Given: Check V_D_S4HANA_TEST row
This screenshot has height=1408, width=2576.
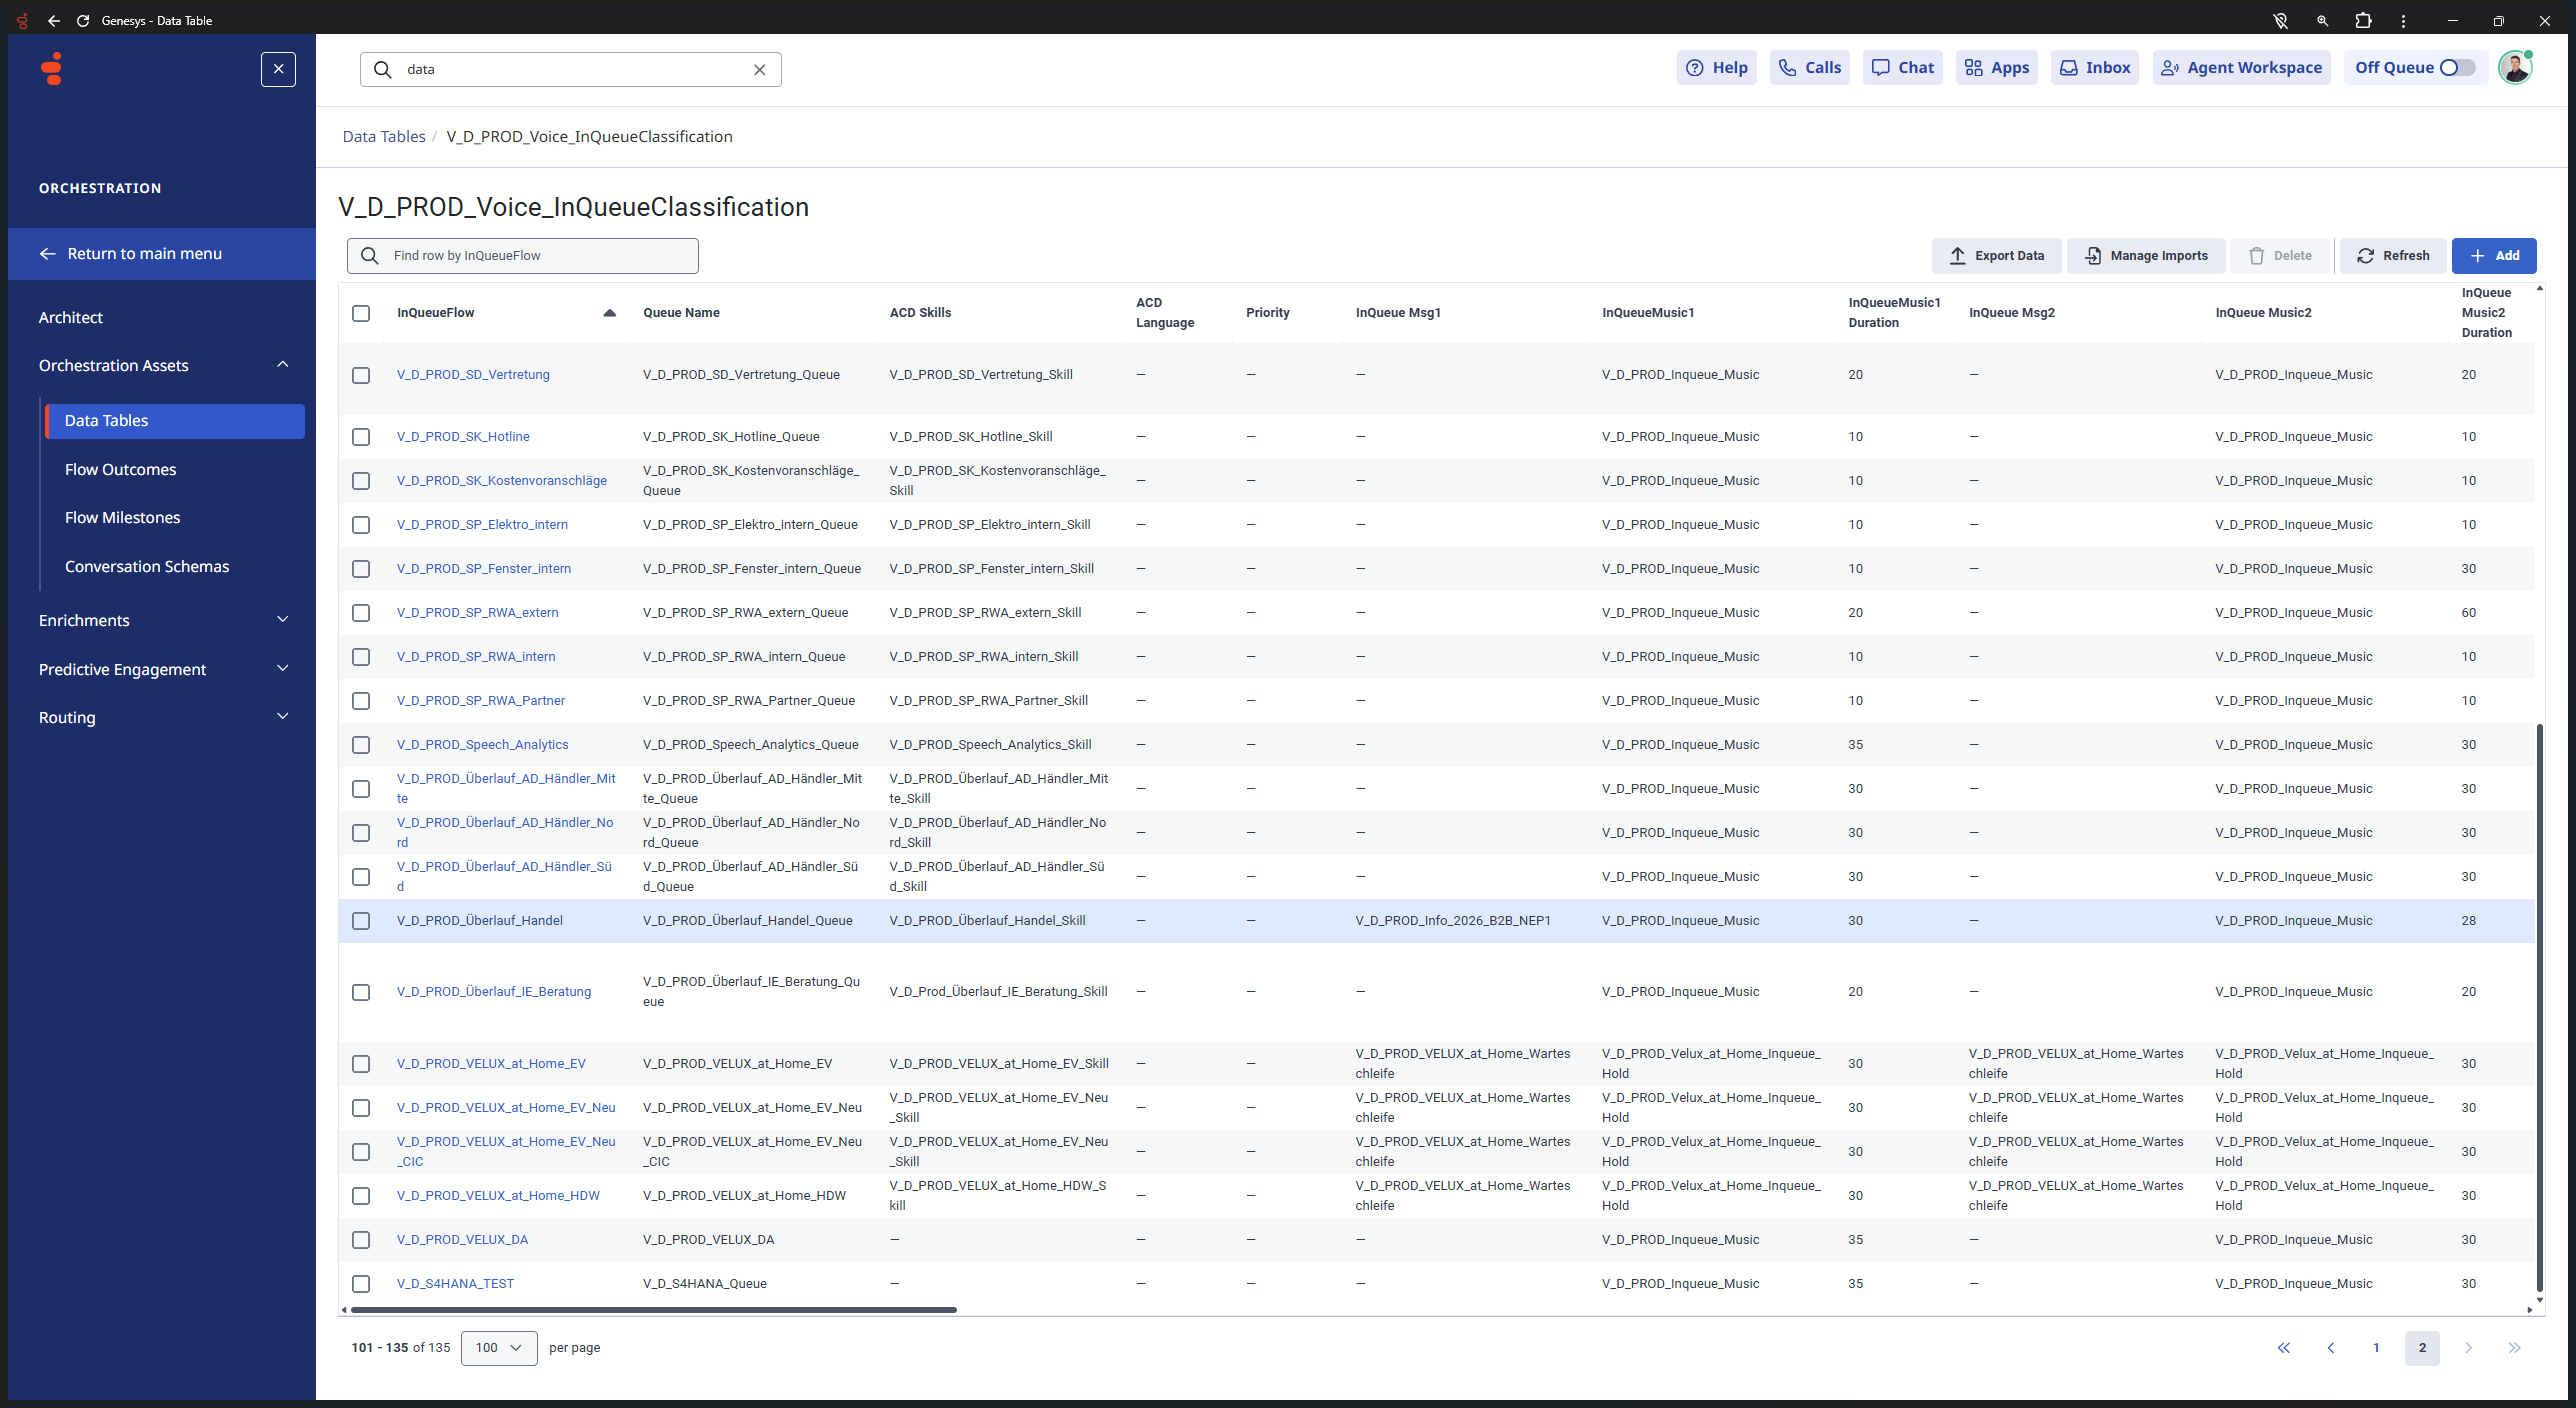Looking at the screenshot, I should click(361, 1284).
